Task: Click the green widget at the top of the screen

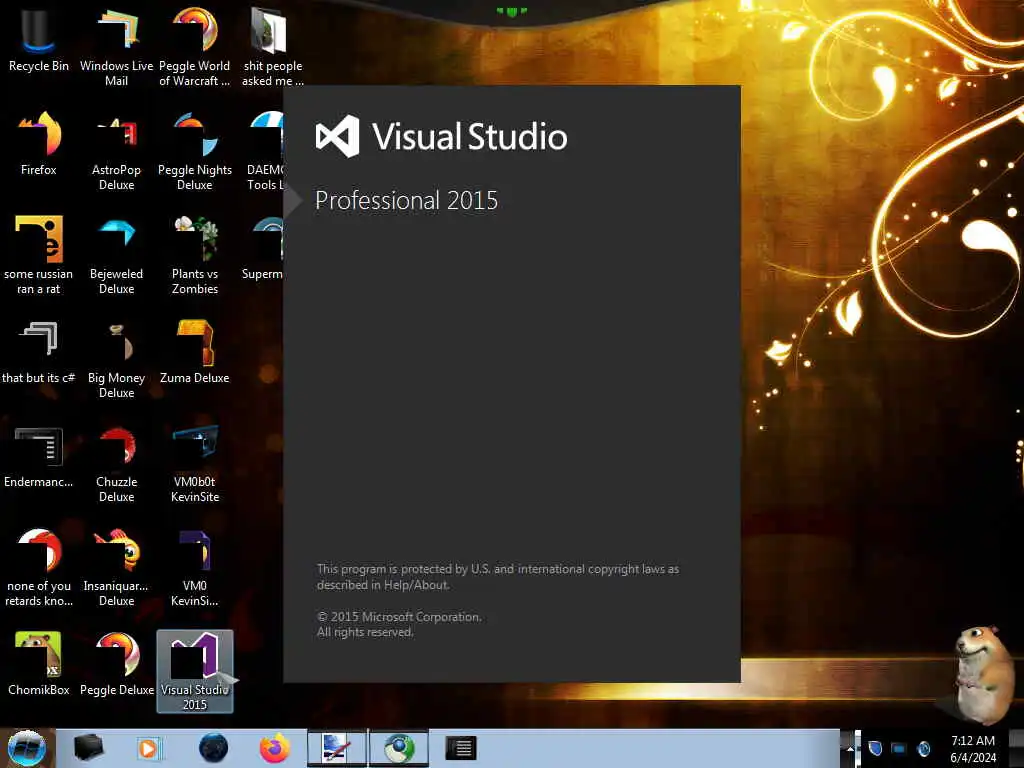Action: tap(511, 11)
